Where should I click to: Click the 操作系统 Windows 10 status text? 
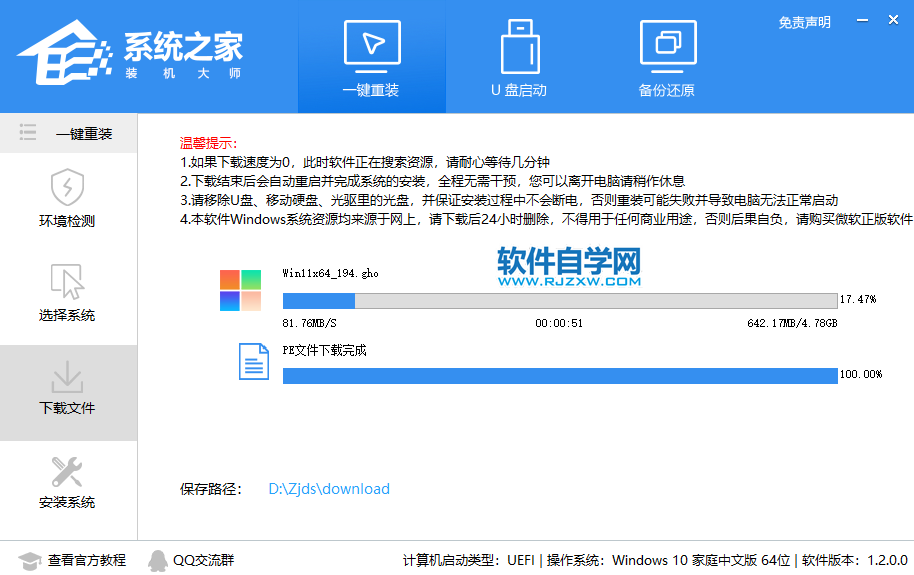pyautogui.click(x=668, y=560)
